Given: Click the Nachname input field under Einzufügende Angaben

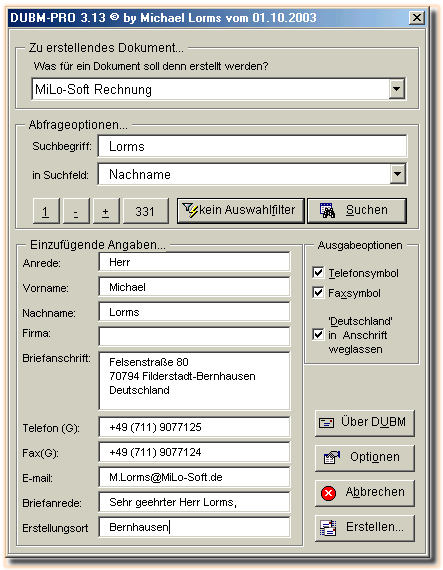Looking at the screenshot, I should coord(194,312).
